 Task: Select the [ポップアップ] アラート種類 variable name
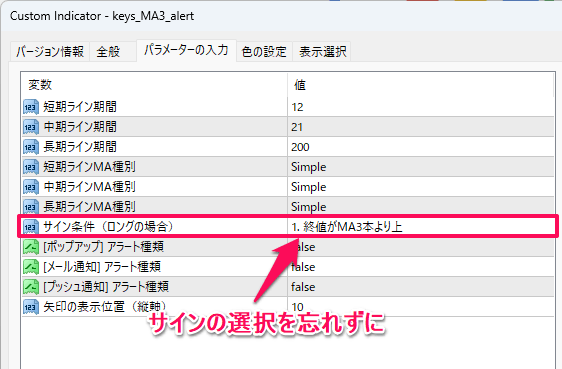pyautogui.click(x=103, y=247)
